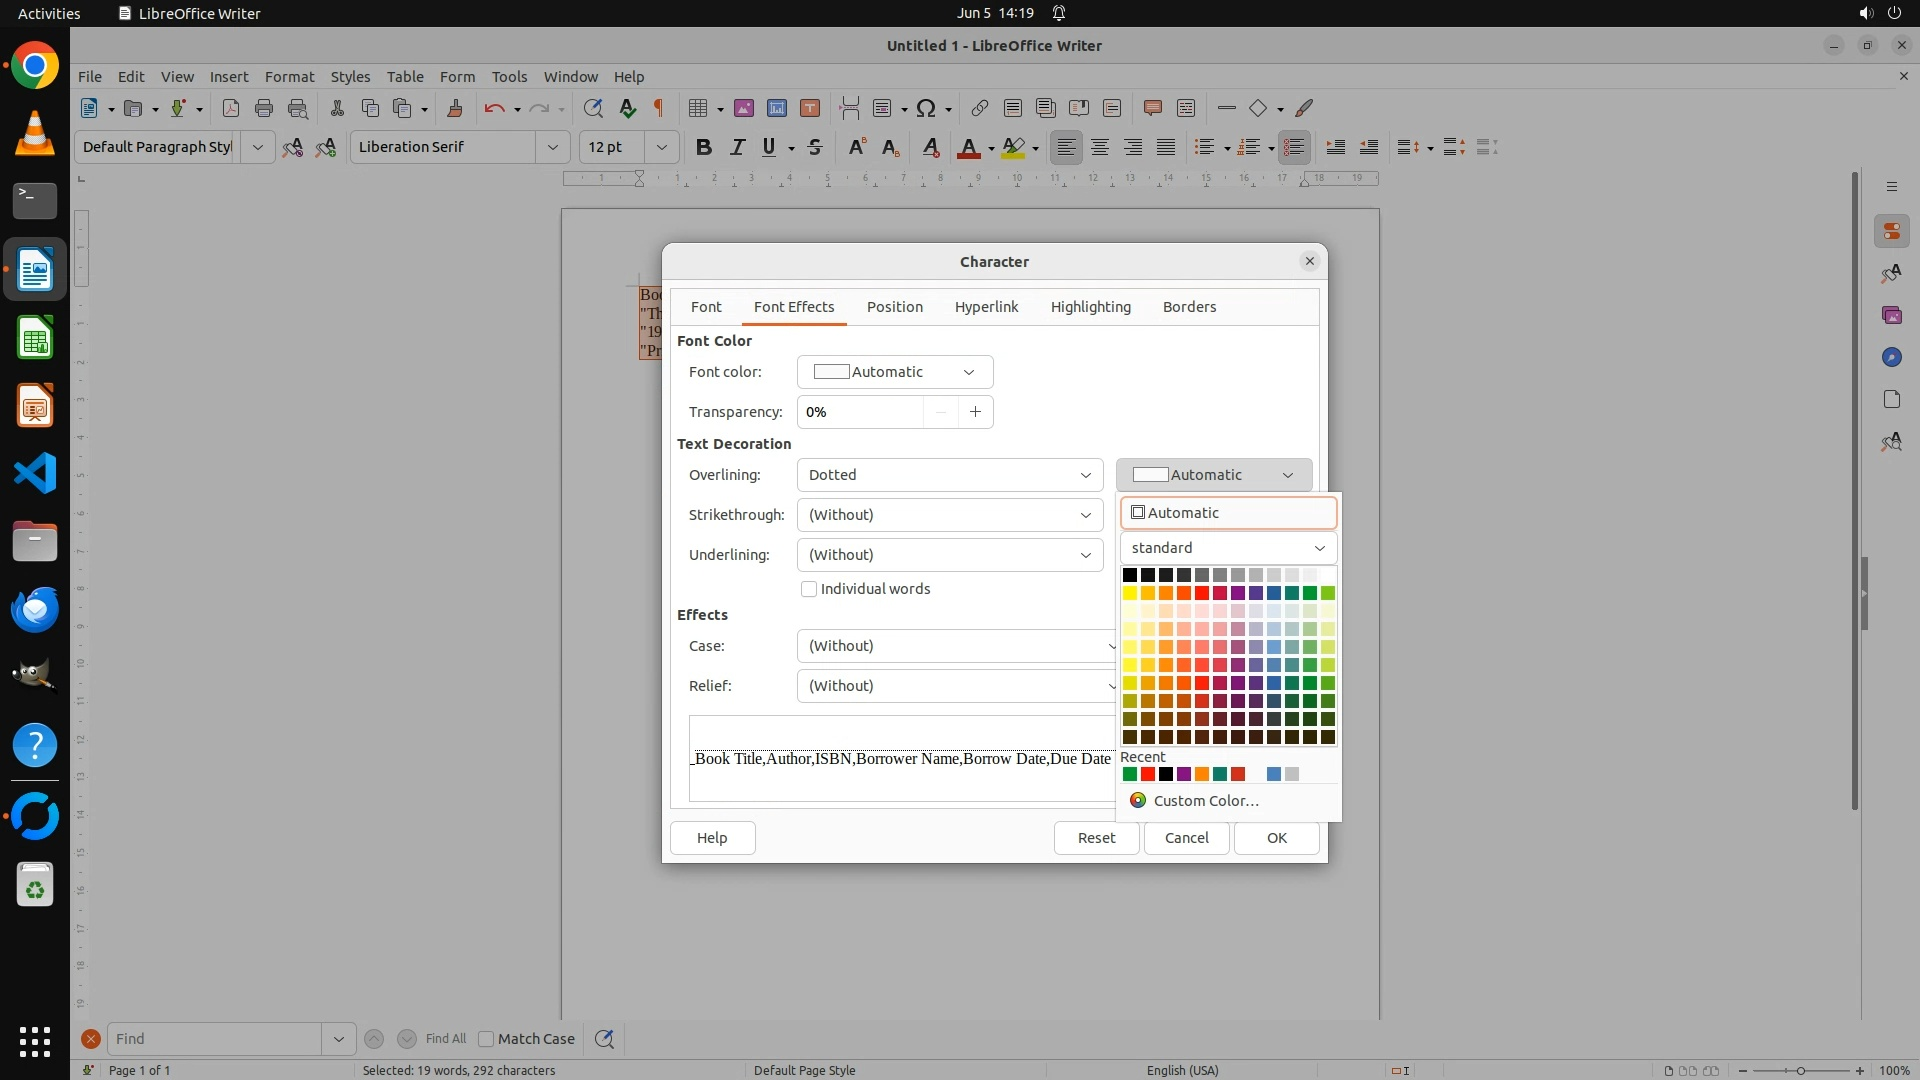
Task: Open the Font color dropdown
Action: tap(894, 372)
